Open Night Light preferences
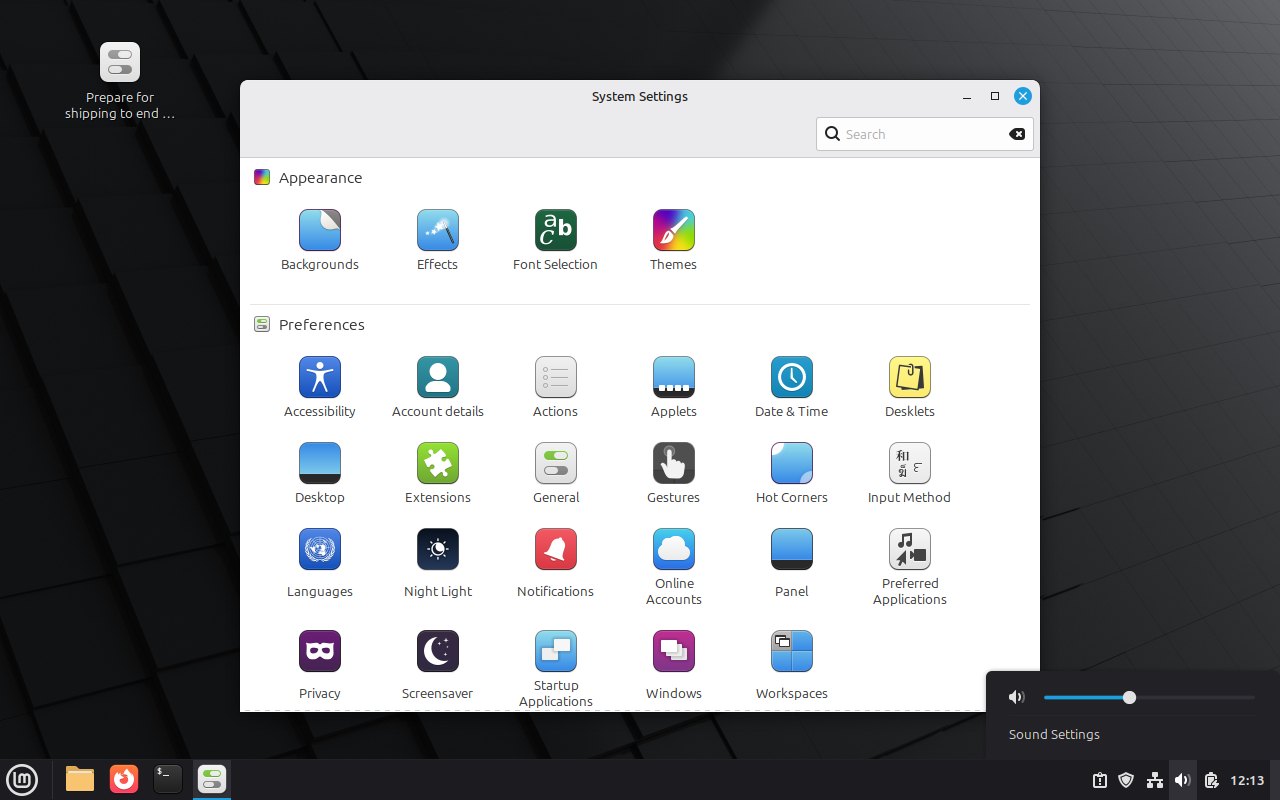This screenshot has height=800, width=1280. point(438,563)
